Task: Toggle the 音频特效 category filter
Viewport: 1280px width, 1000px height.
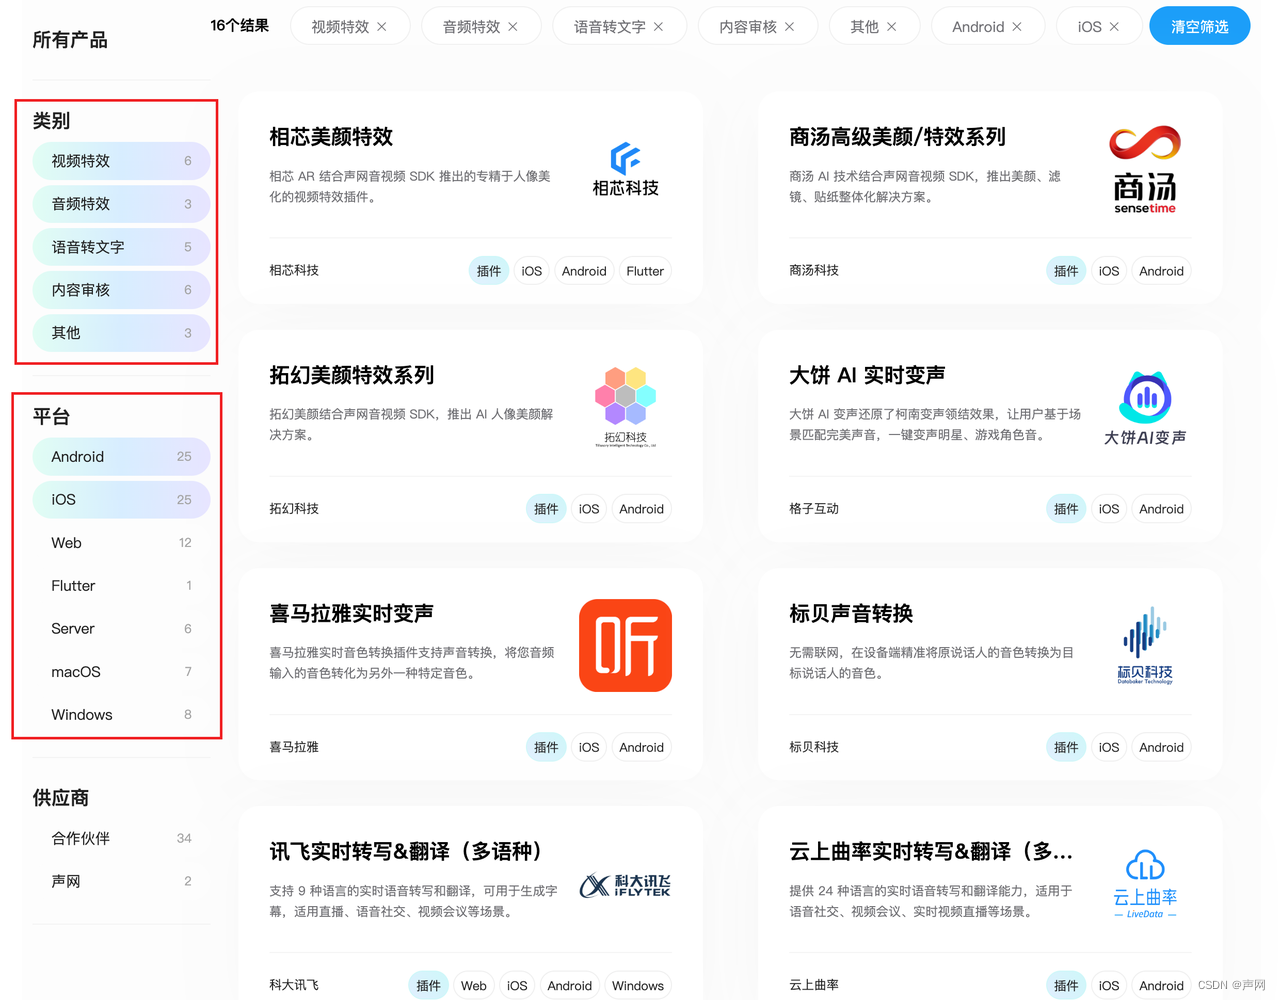Action: coord(121,204)
